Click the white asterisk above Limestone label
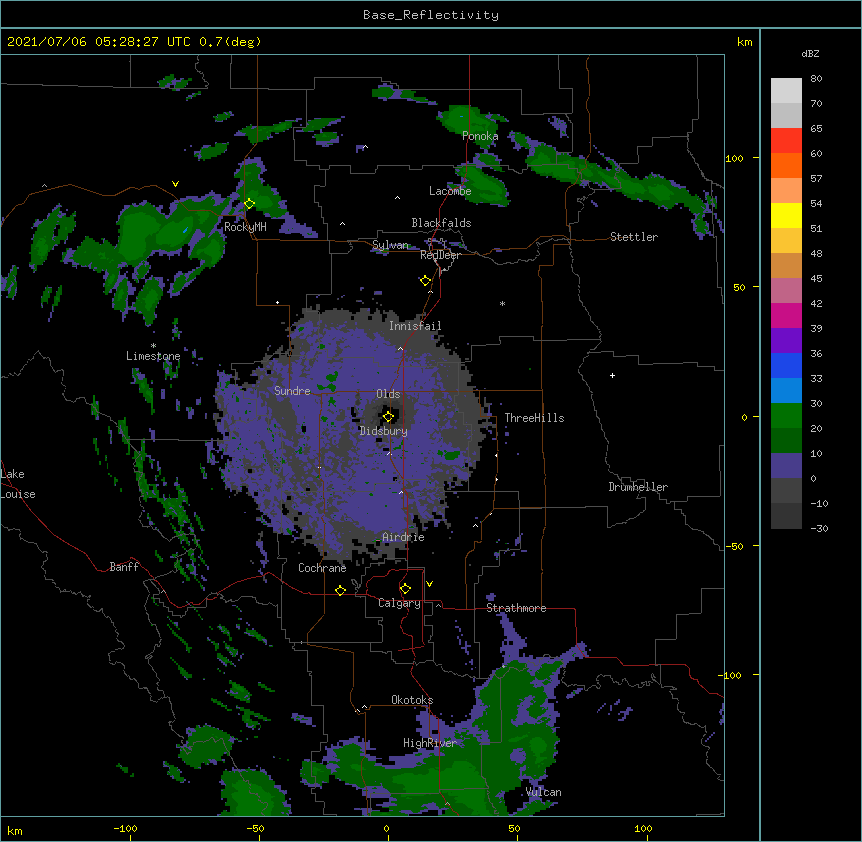The height and width of the screenshot is (842, 862). click(x=153, y=346)
